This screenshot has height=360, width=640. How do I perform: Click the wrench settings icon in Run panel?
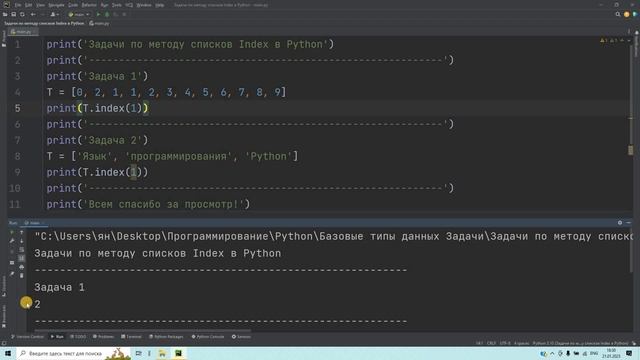click(x=12, y=241)
